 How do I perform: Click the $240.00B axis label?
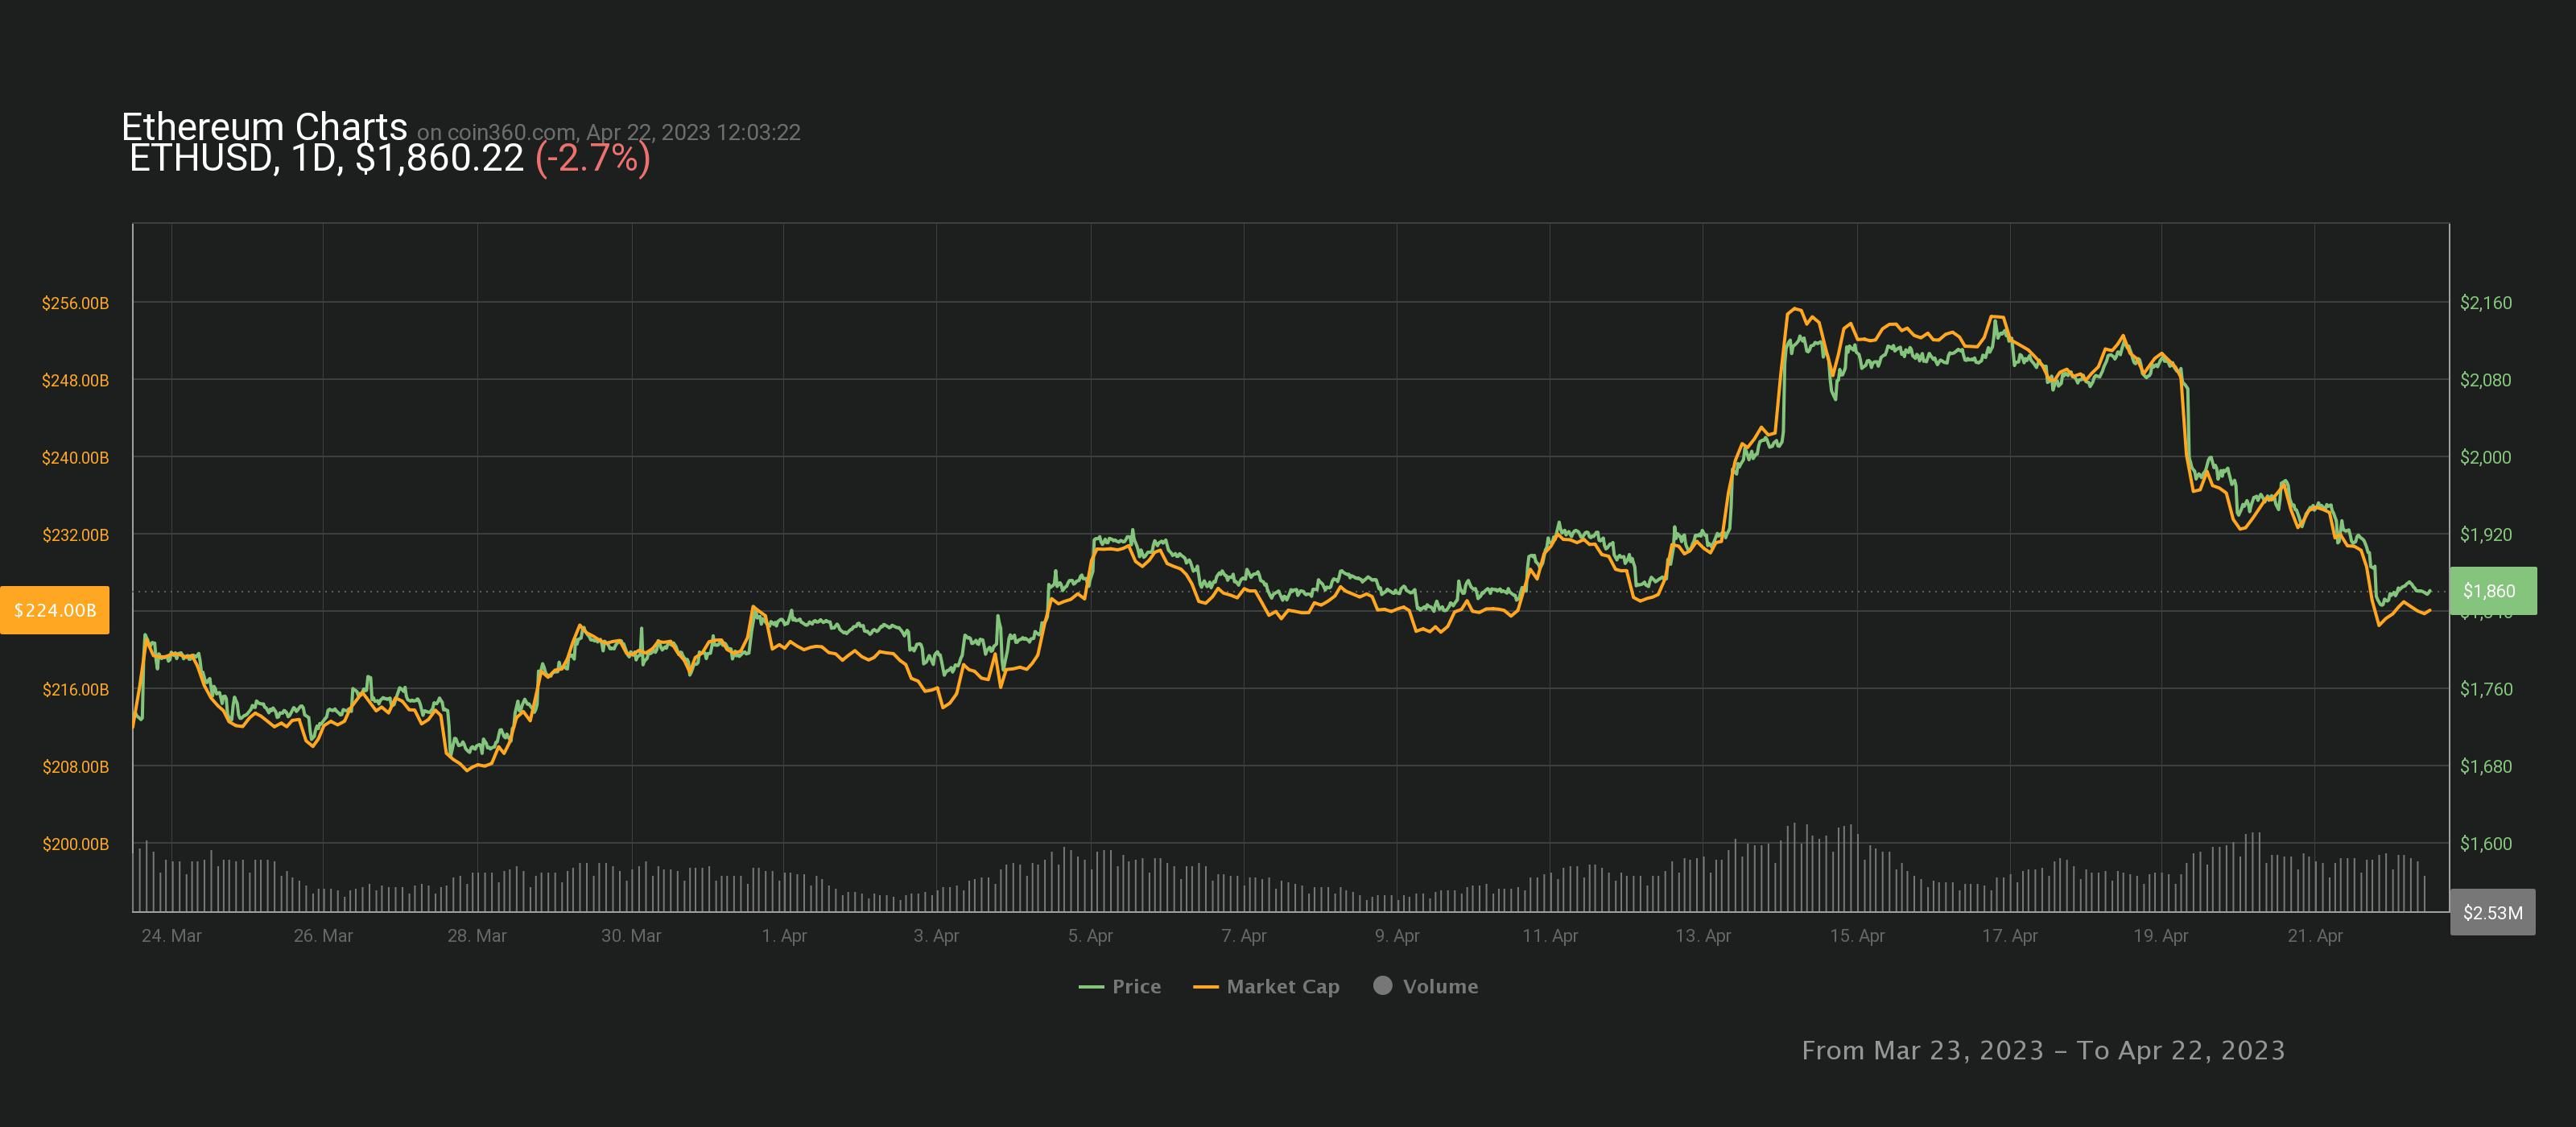[x=75, y=458]
